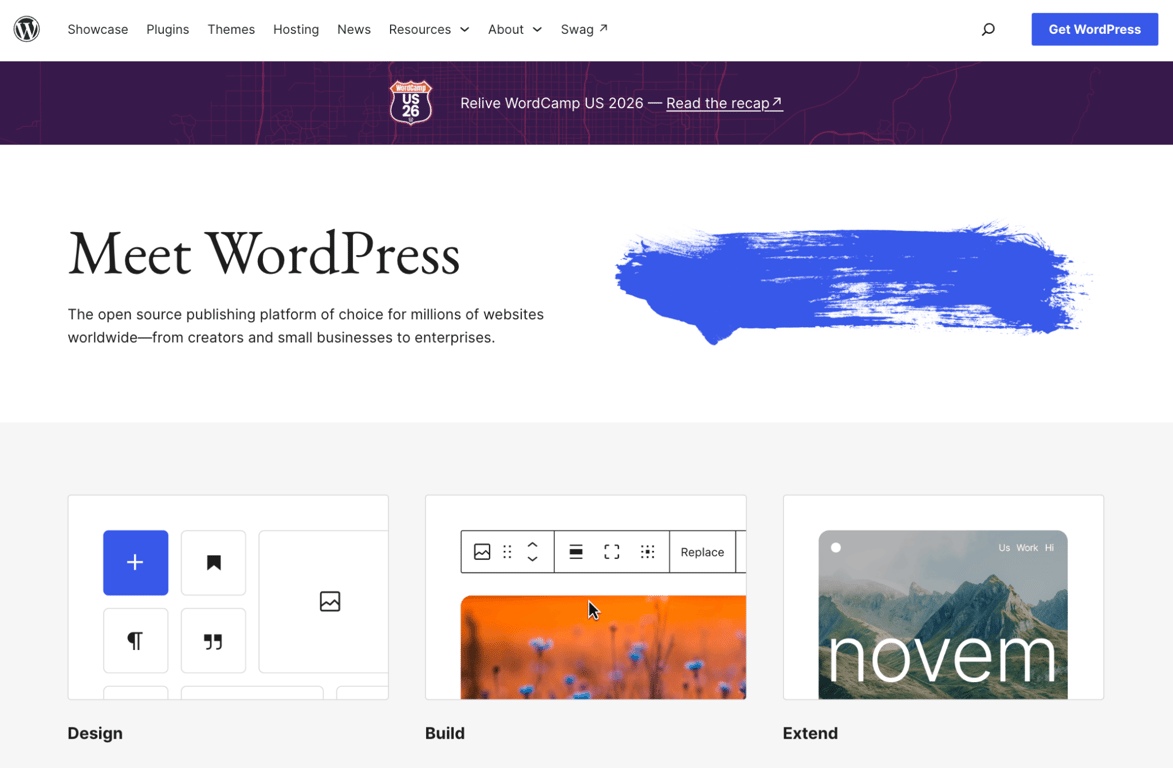
Task: Expand the About dropdown menu
Action: [x=515, y=29]
